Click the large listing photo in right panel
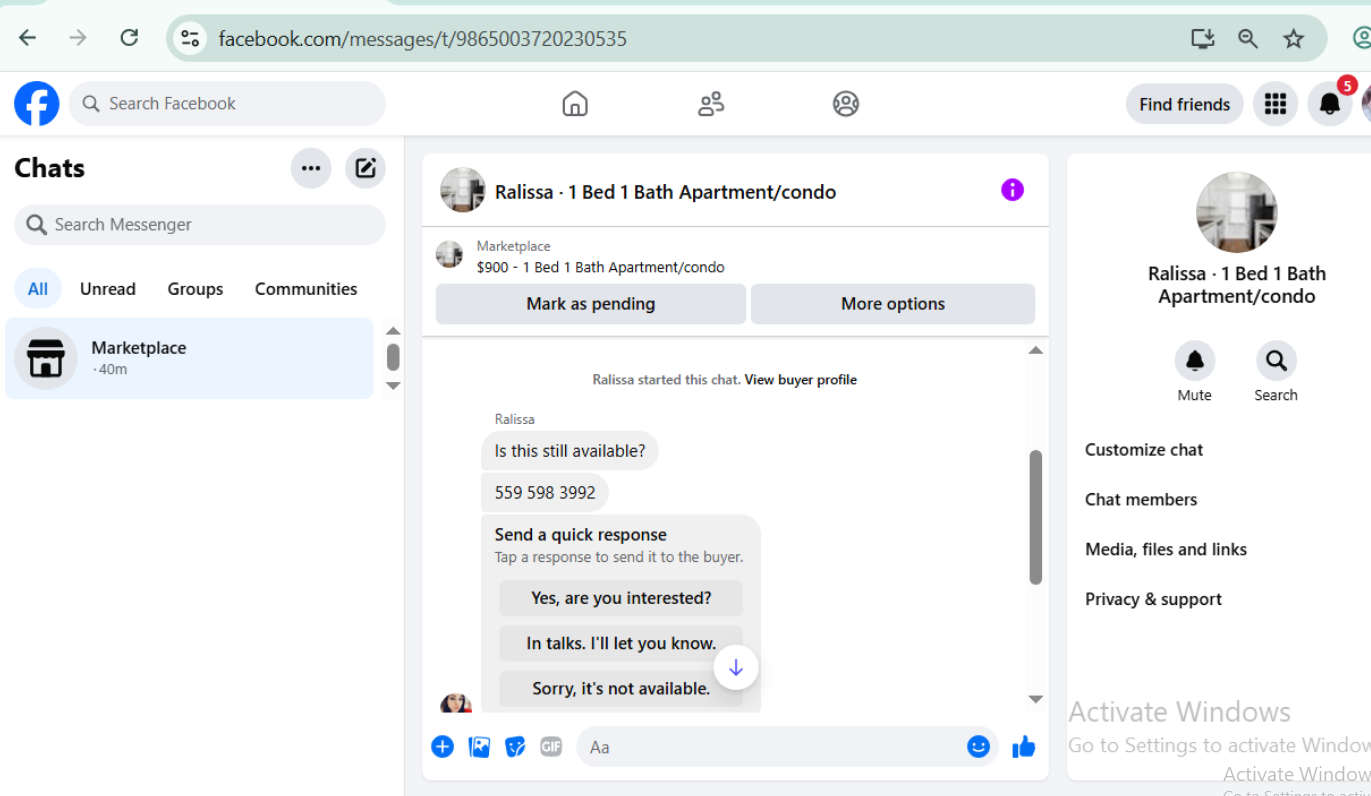The height and width of the screenshot is (796, 1371). (1237, 212)
